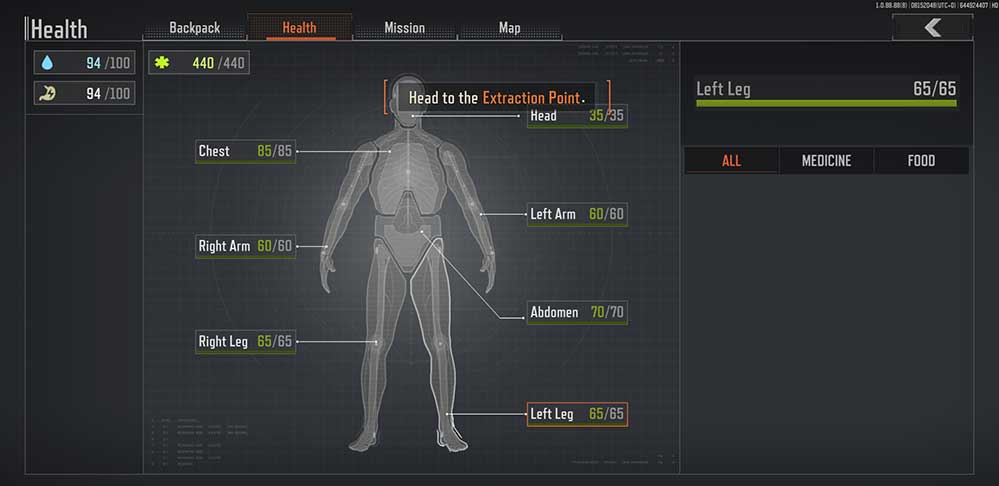Screen dimensions: 999x486
Task: Select the Right Leg 65/65 label
Action: (245, 341)
